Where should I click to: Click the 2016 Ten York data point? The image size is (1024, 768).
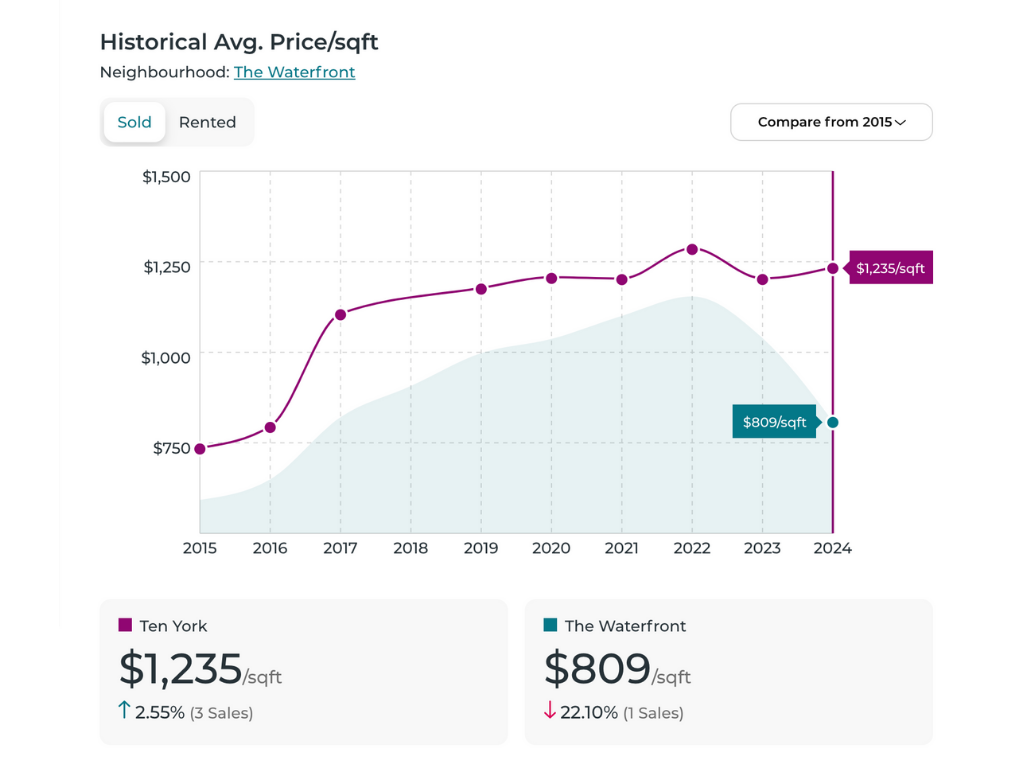(x=270, y=427)
